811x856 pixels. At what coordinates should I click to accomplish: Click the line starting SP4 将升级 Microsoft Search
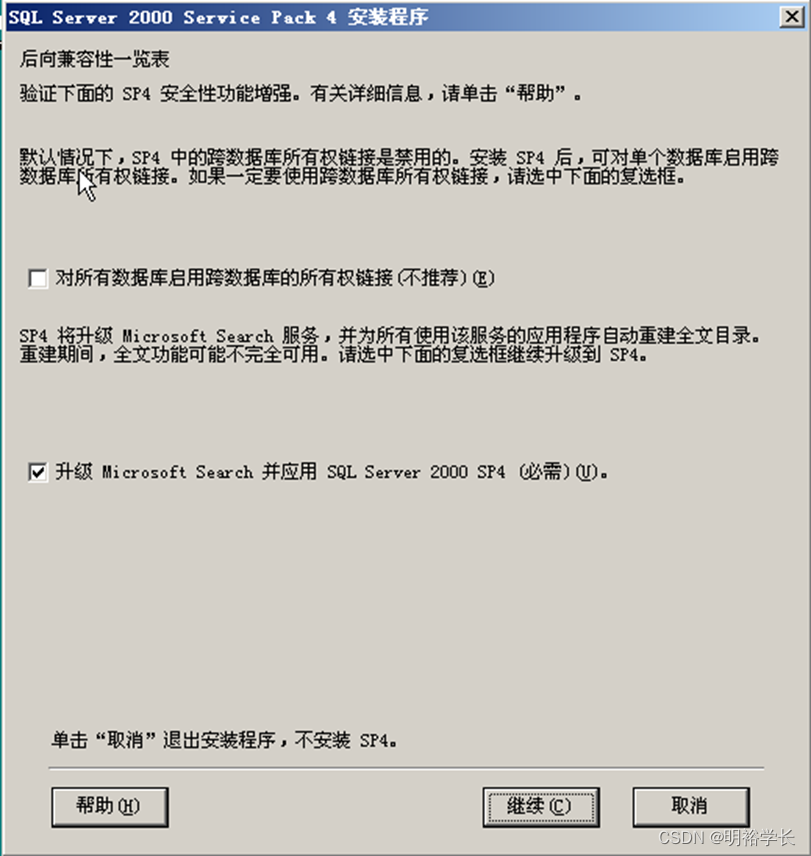point(390,335)
